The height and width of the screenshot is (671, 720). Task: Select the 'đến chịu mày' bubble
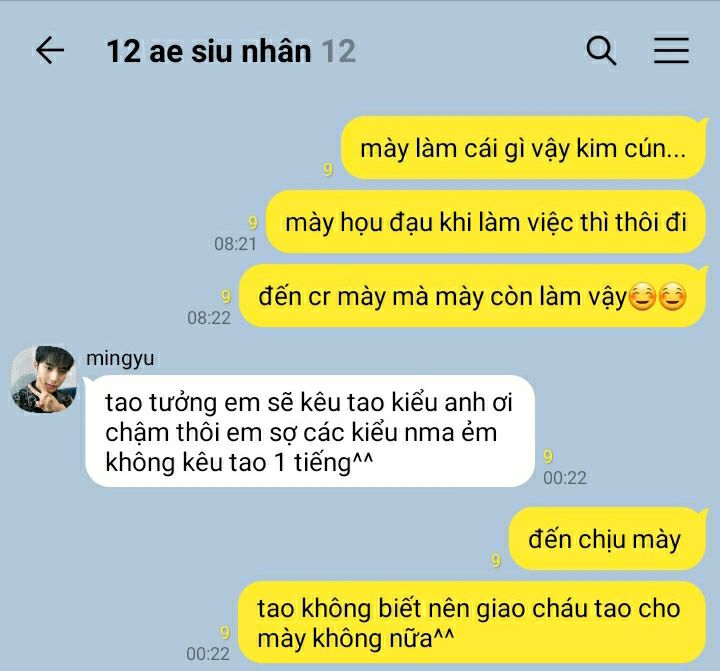(607, 539)
